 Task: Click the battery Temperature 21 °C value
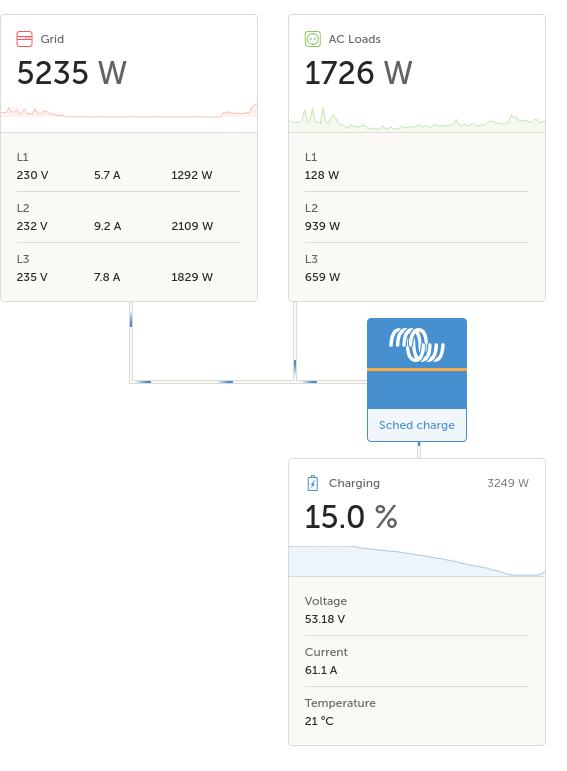point(319,721)
